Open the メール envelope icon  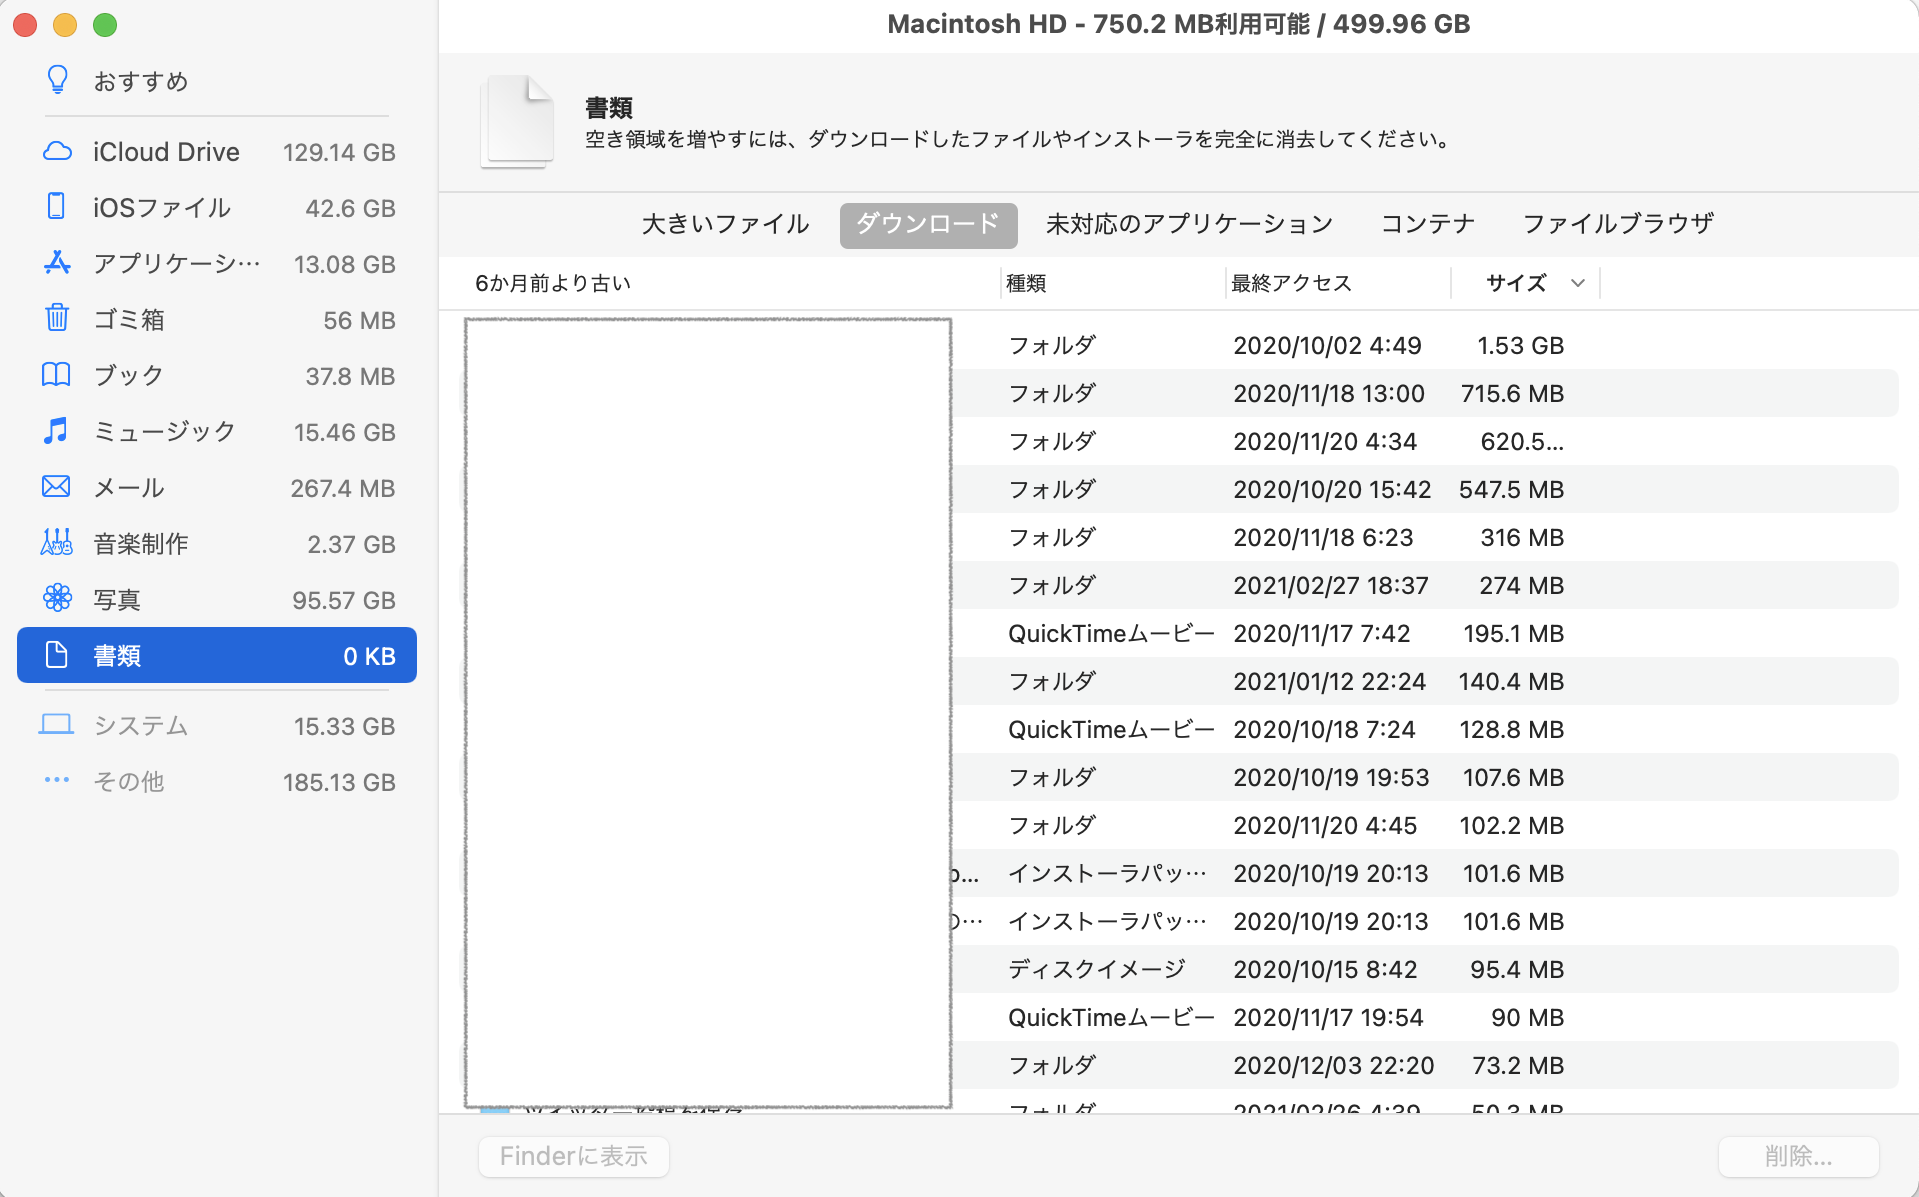click(57, 487)
